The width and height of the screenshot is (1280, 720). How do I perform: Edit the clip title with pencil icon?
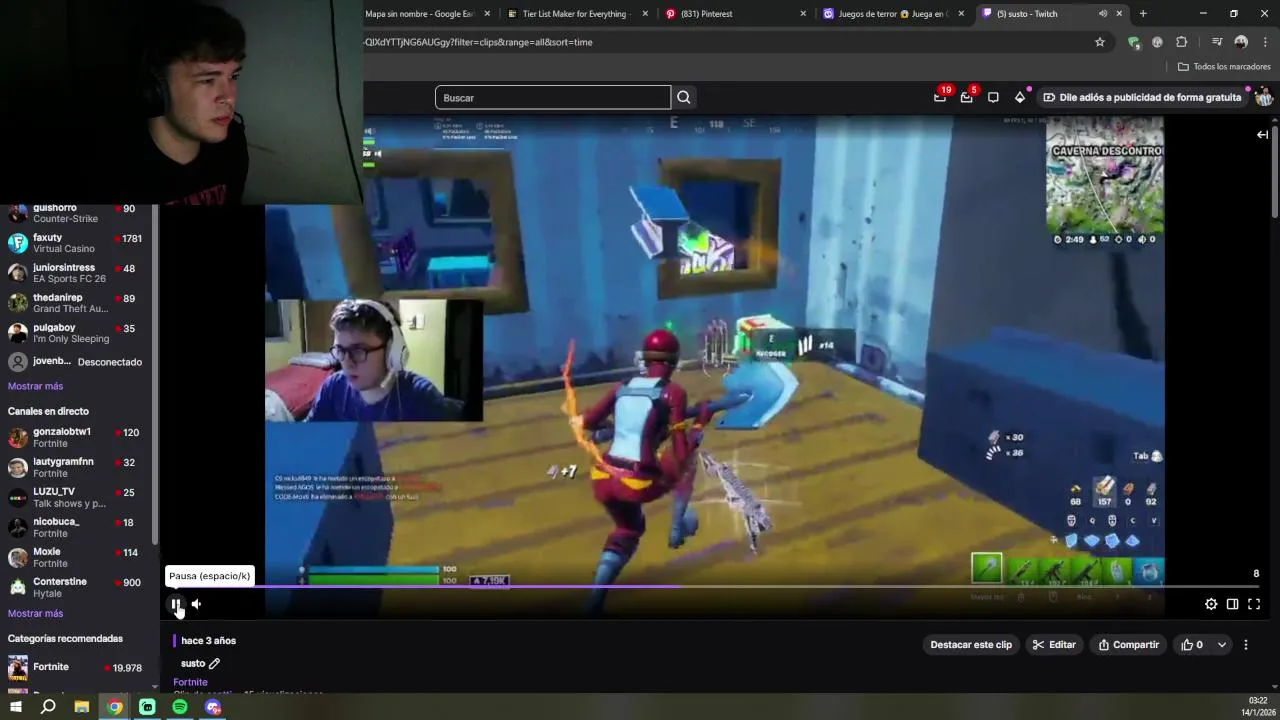pyautogui.click(x=214, y=663)
